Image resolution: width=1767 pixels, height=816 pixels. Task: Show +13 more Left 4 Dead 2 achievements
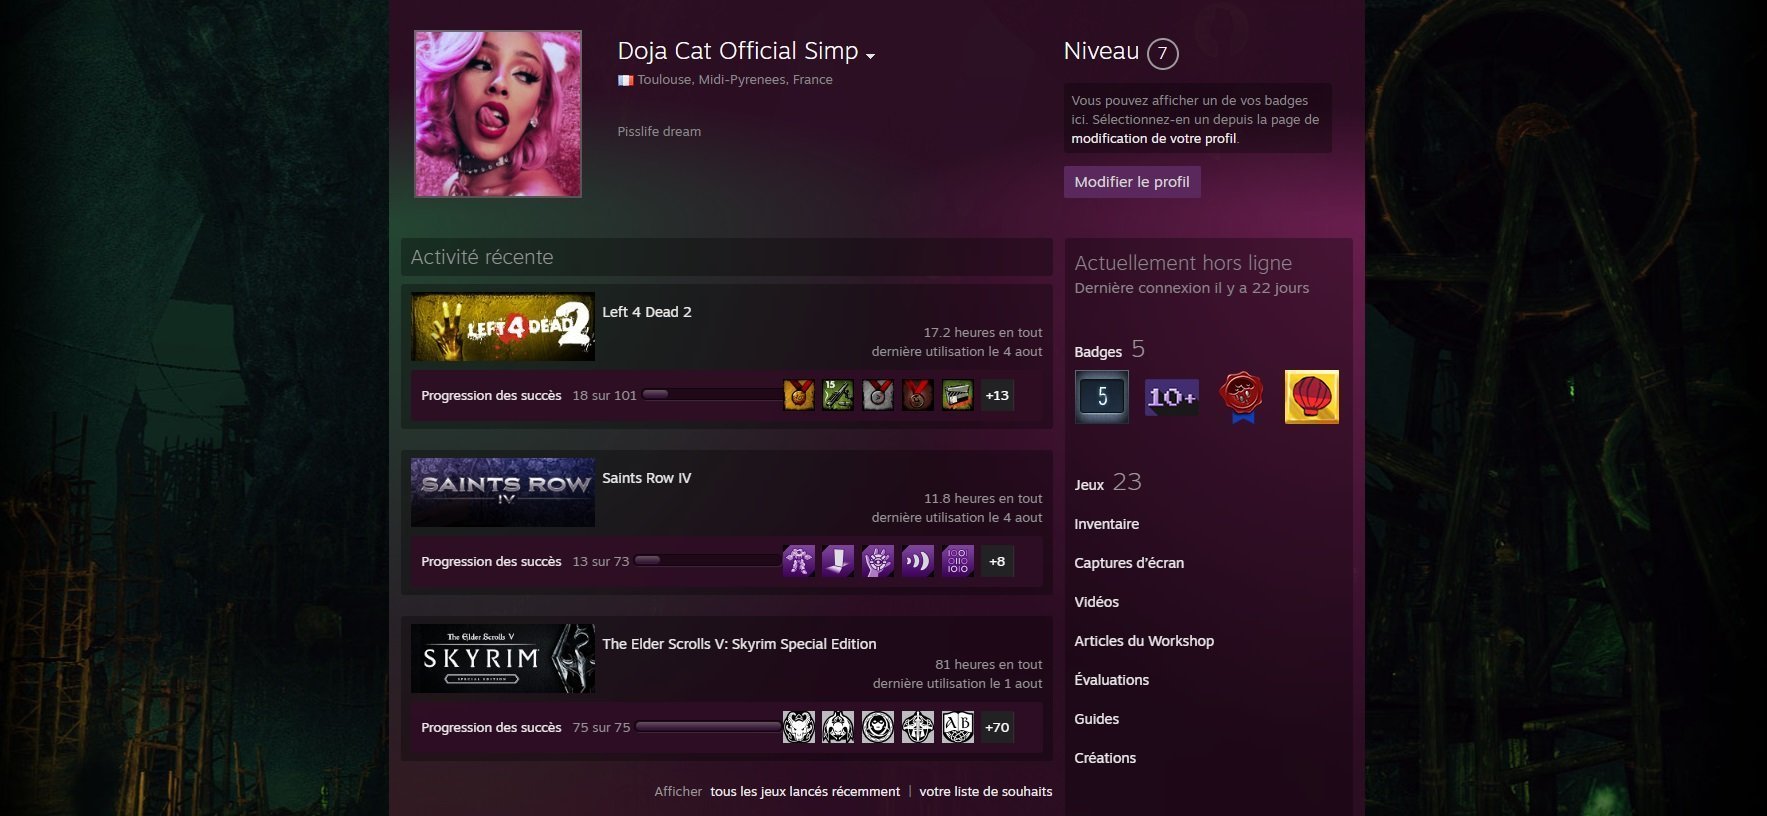tap(997, 395)
